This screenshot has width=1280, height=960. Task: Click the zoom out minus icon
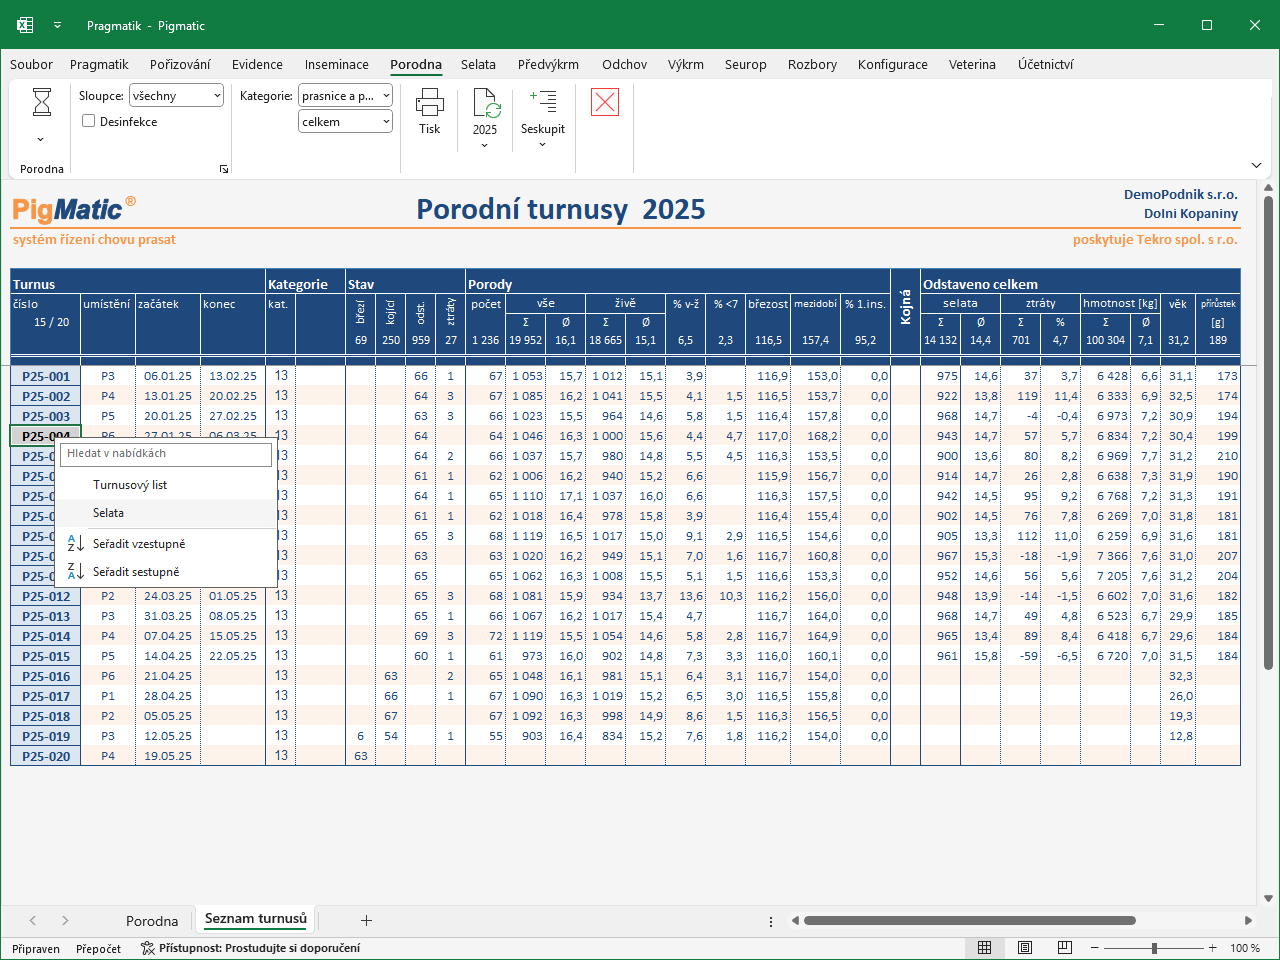(1095, 948)
